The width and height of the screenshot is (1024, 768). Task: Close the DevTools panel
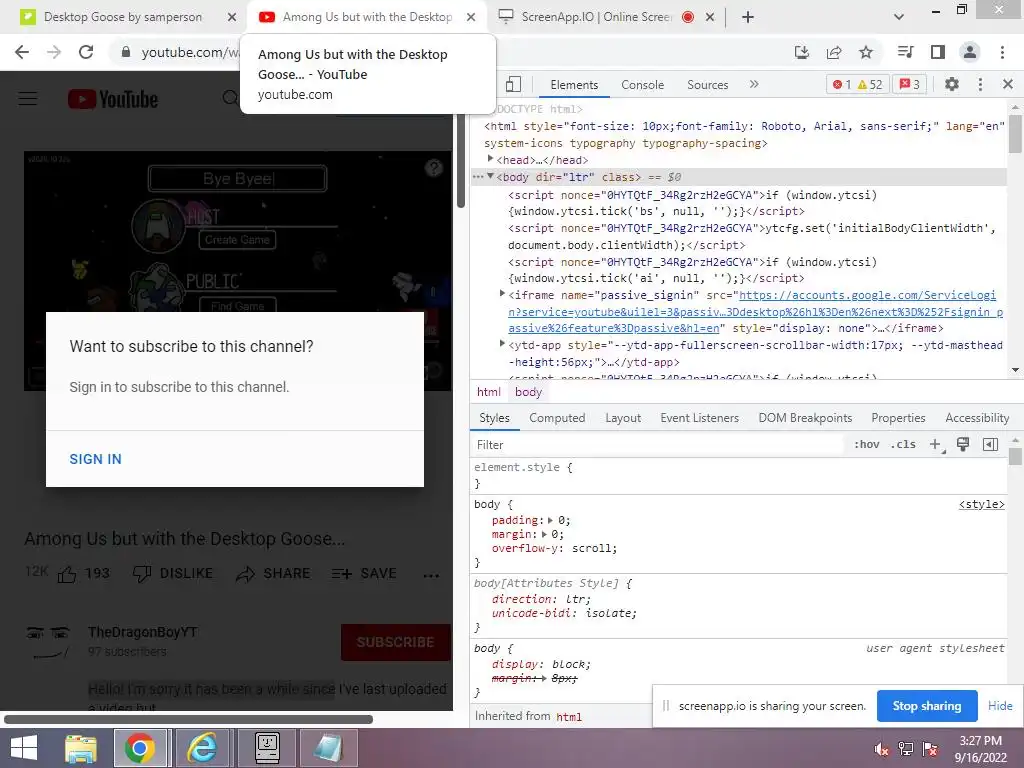1008,84
